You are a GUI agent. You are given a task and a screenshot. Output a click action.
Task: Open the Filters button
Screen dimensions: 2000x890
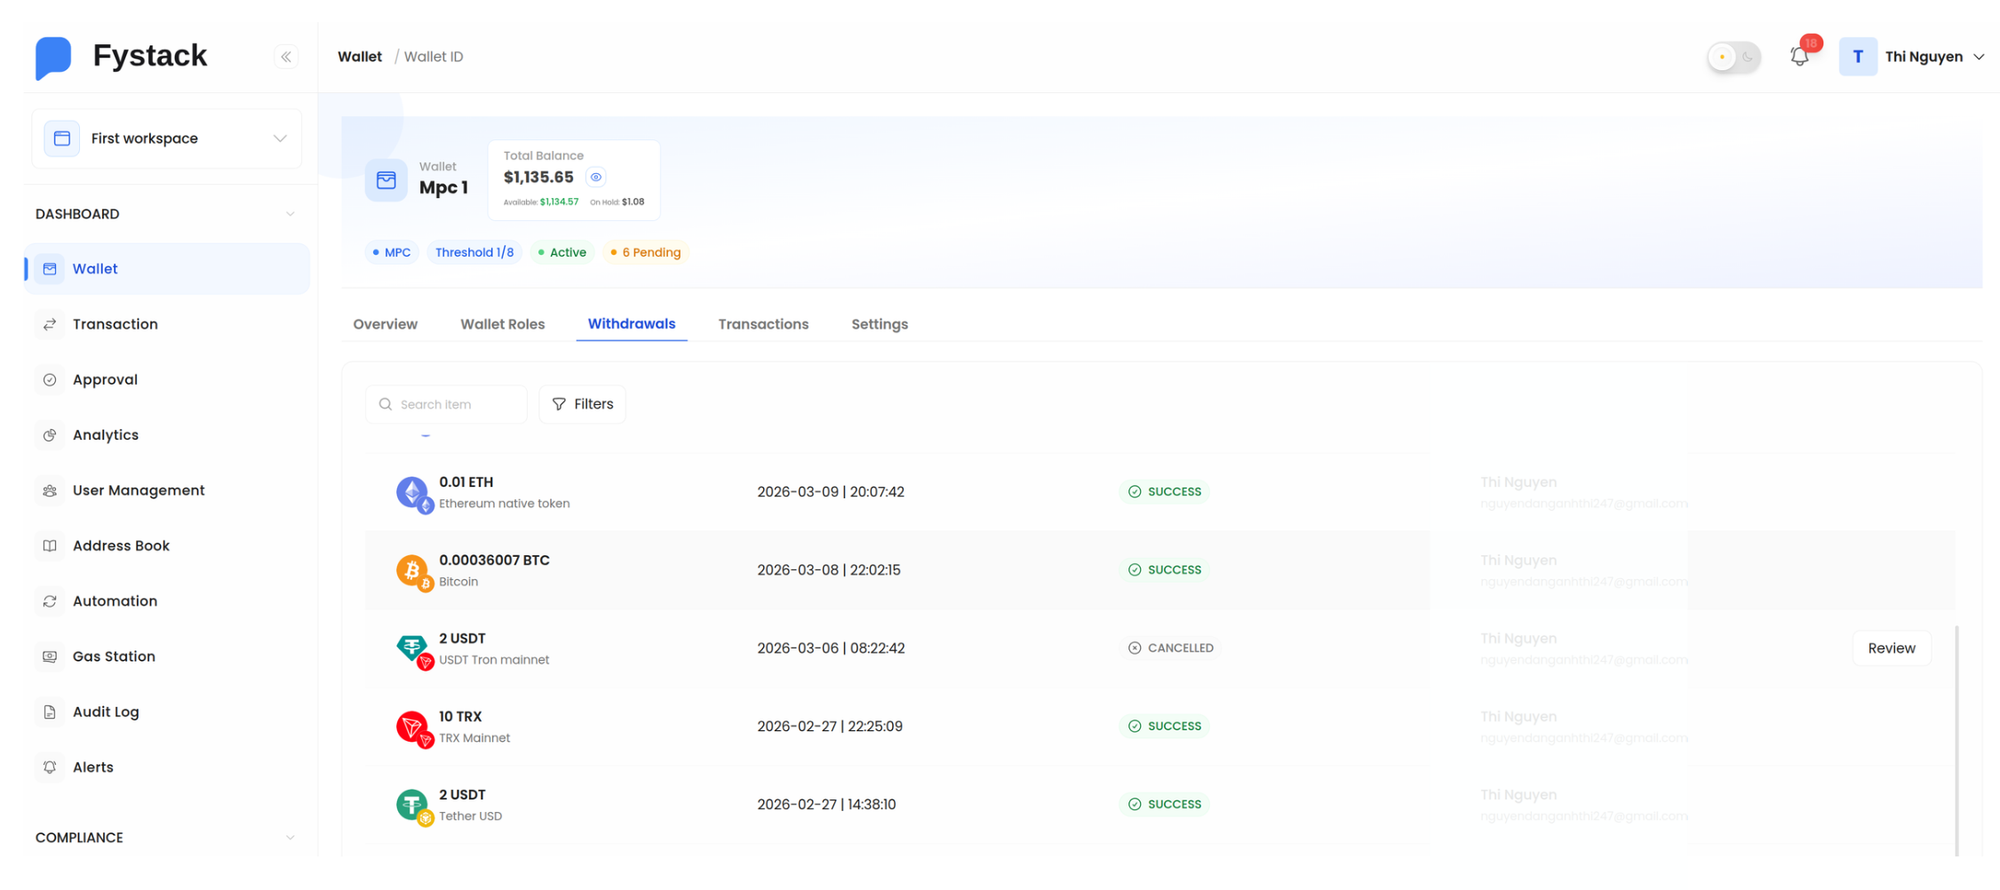point(582,404)
